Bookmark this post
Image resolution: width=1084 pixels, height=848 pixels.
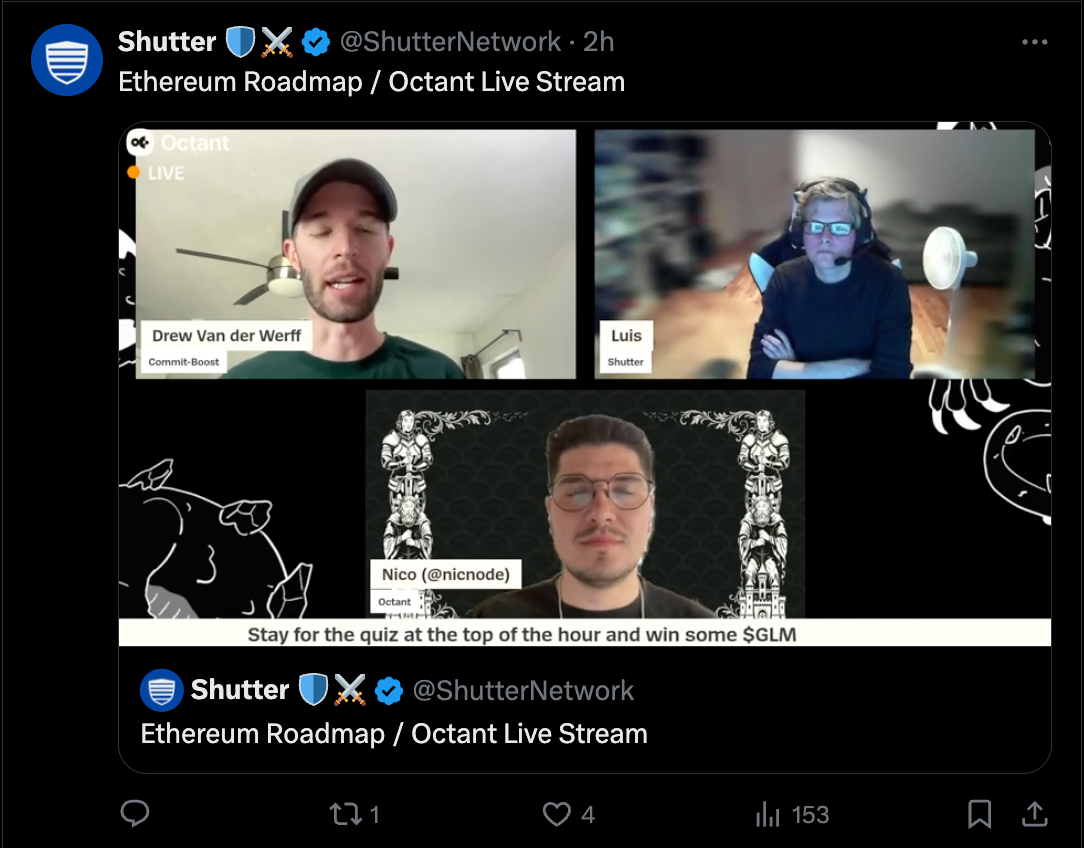pyautogui.click(x=980, y=814)
